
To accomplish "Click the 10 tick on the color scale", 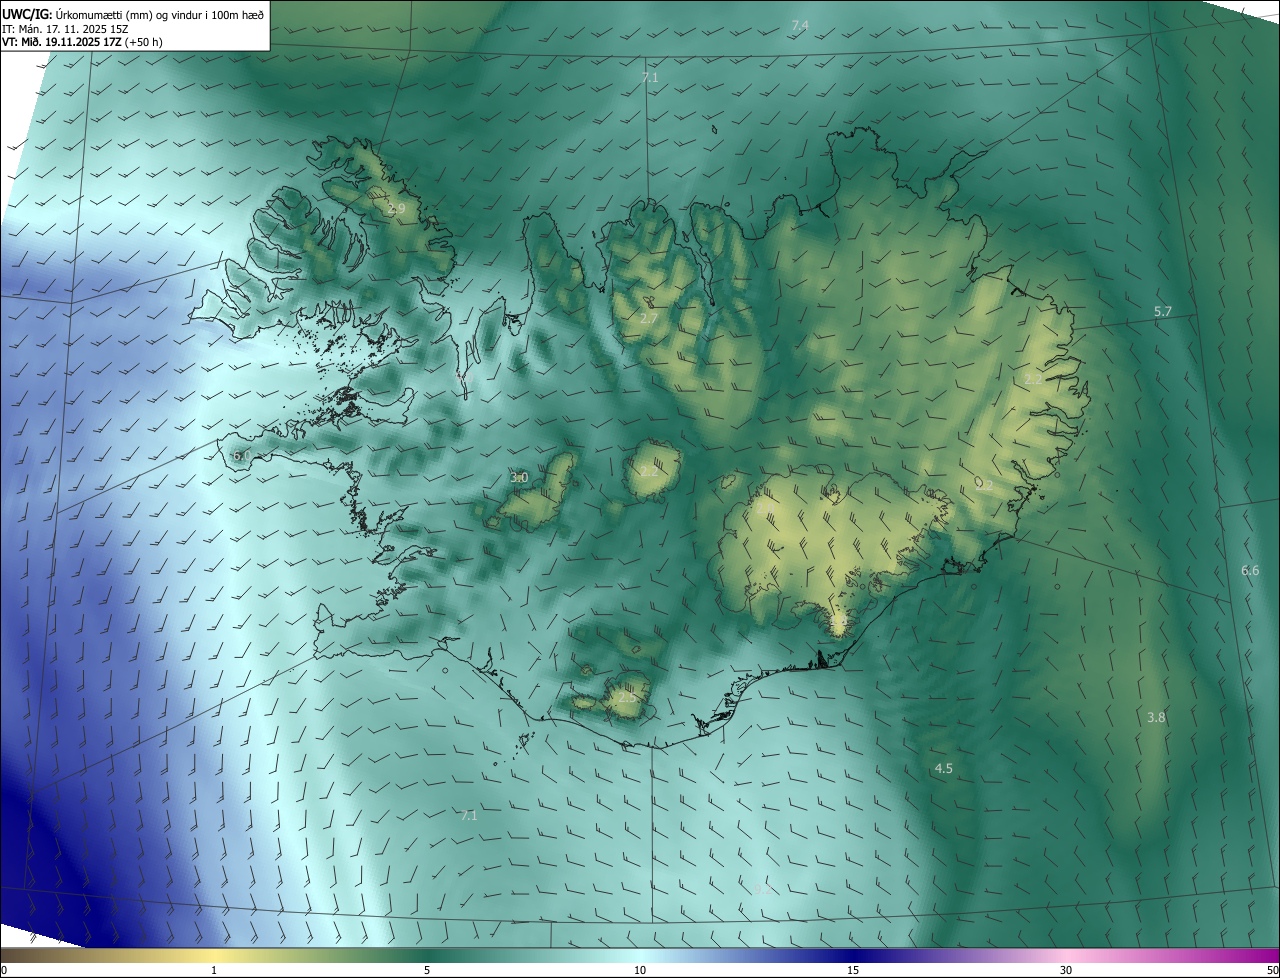I will pyautogui.click(x=640, y=970).
